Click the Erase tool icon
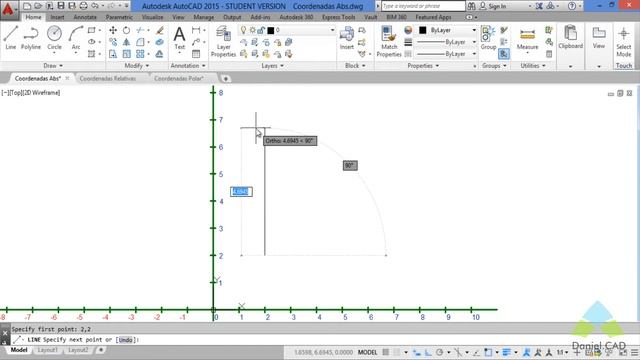This screenshot has height=360, width=640. (160, 30)
